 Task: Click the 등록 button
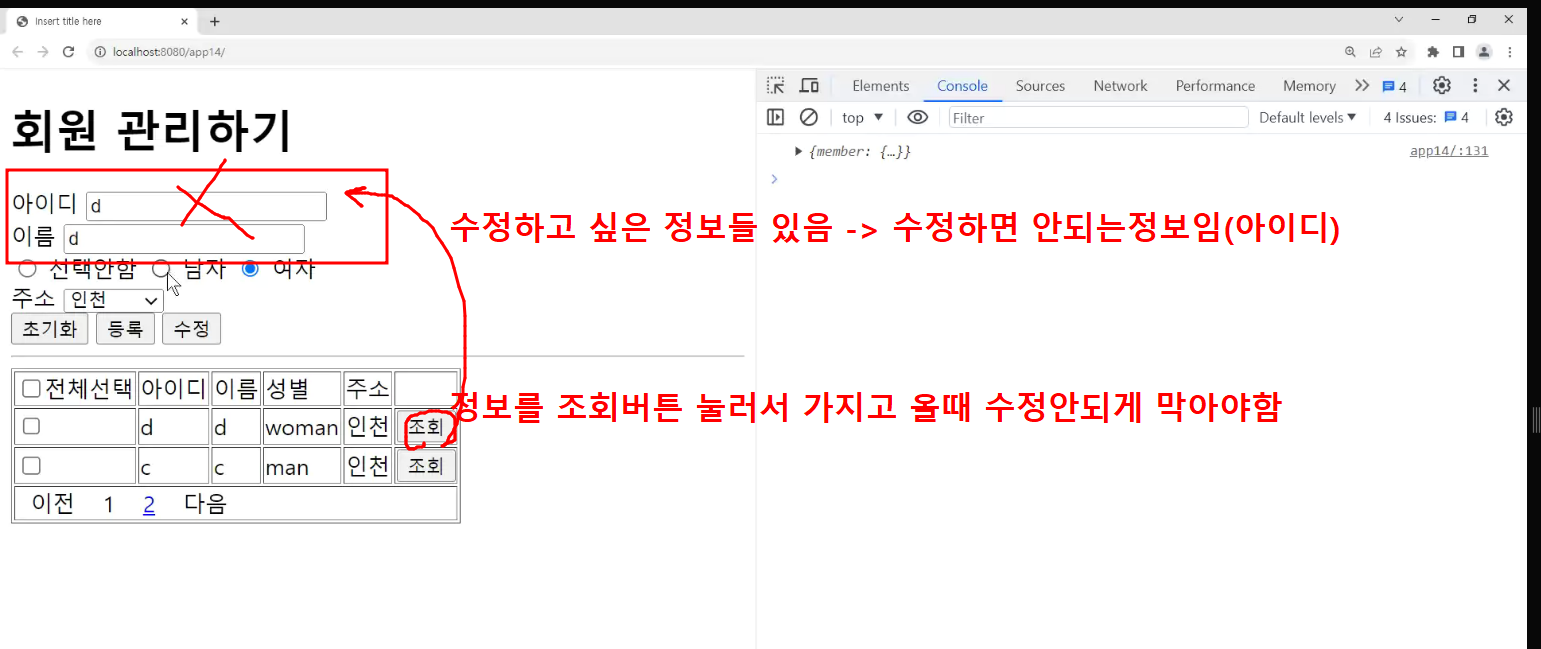125,329
